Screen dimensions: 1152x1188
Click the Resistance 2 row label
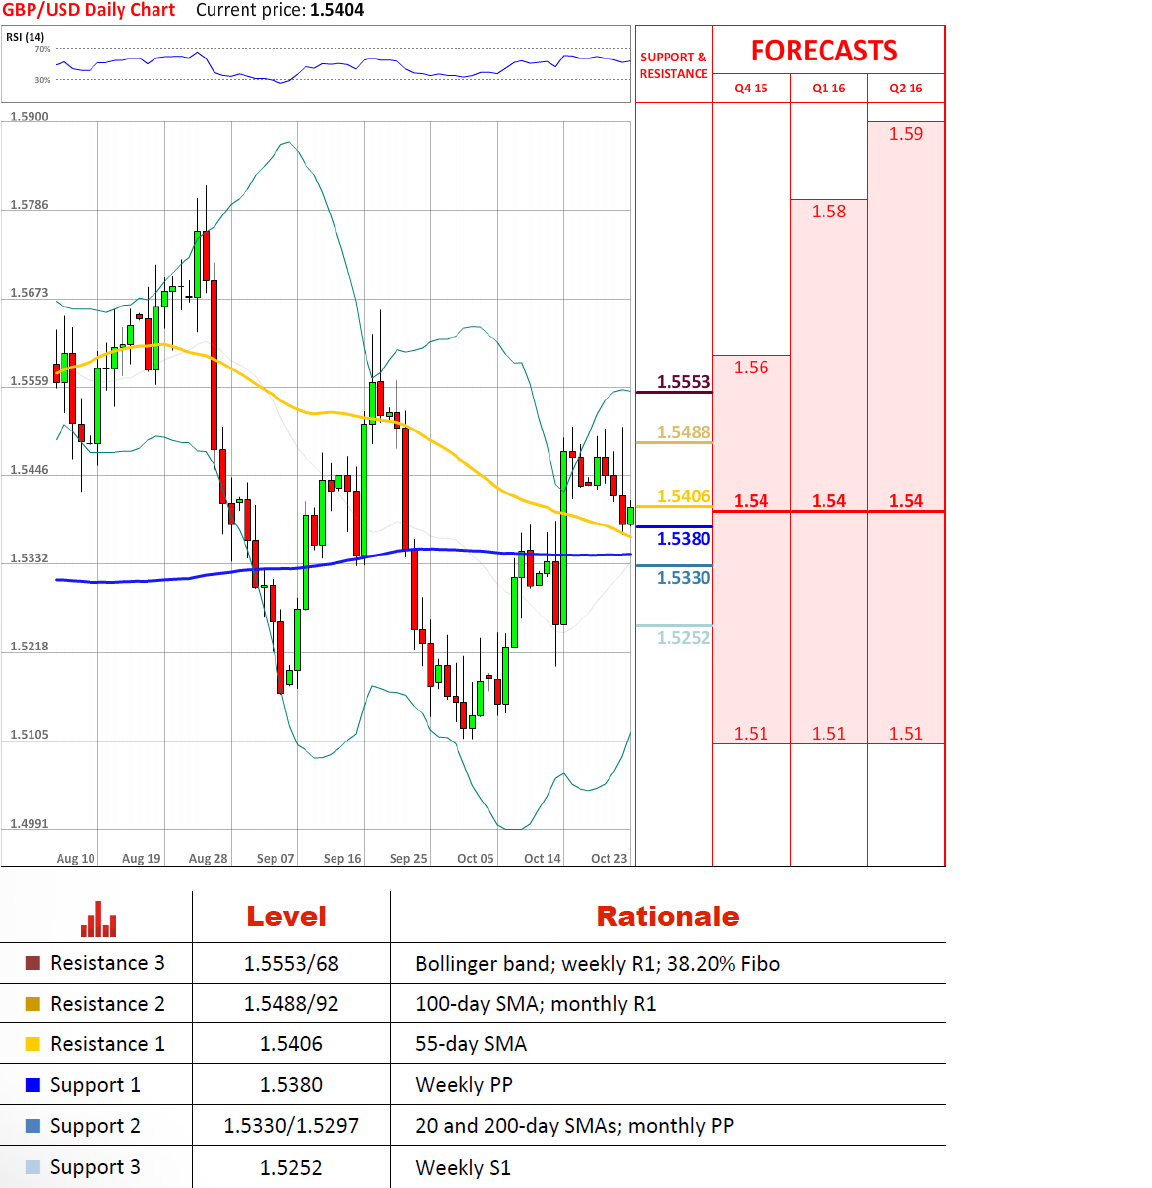pos(107,1004)
